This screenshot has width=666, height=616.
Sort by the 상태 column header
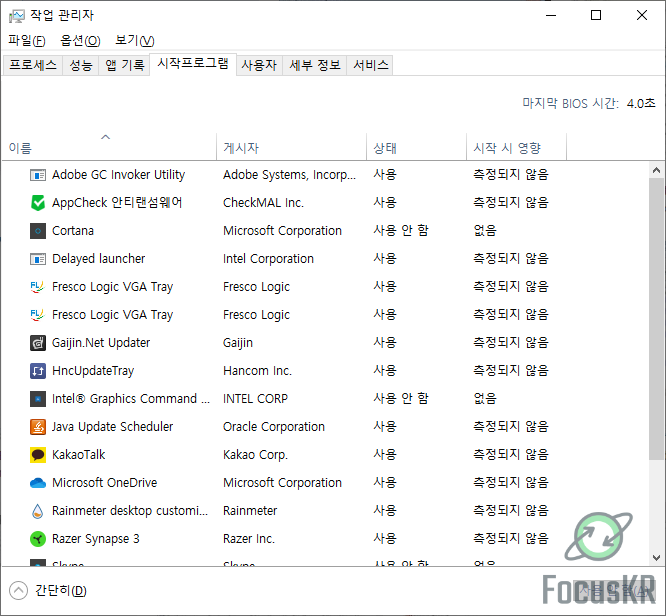(x=416, y=147)
